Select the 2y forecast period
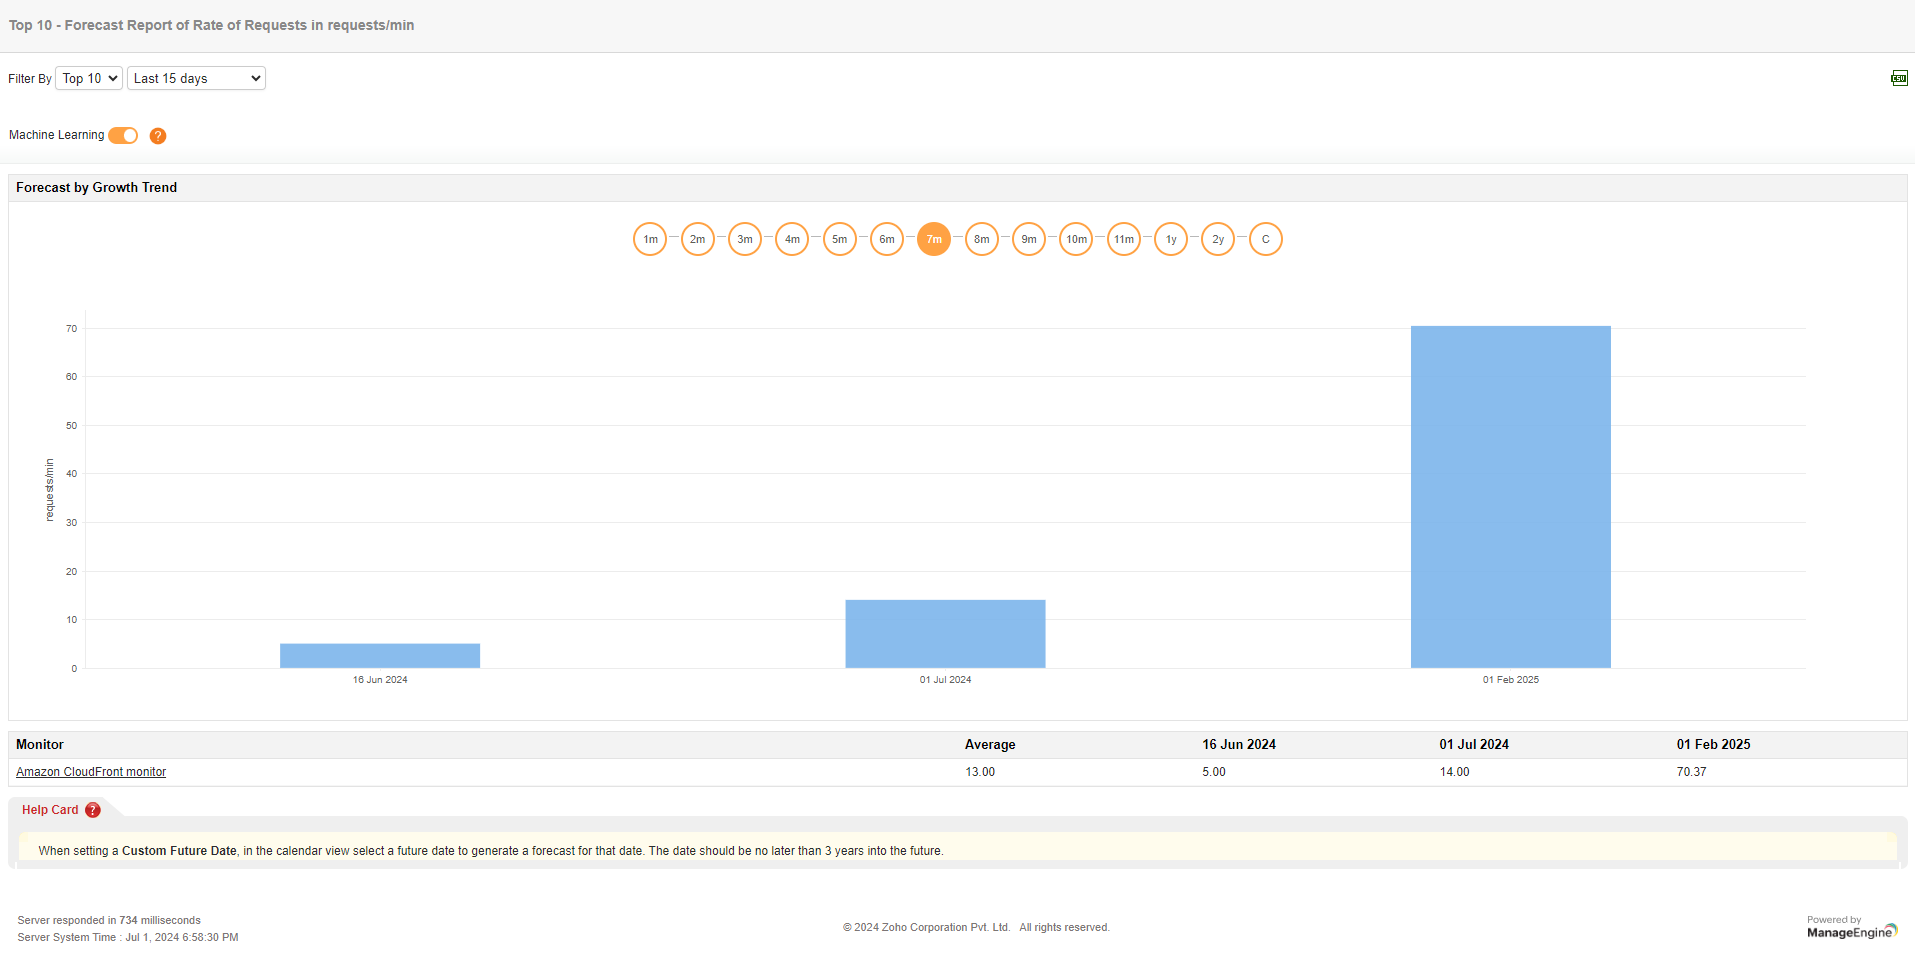Viewport: 1915px width, 958px height. pos(1217,239)
